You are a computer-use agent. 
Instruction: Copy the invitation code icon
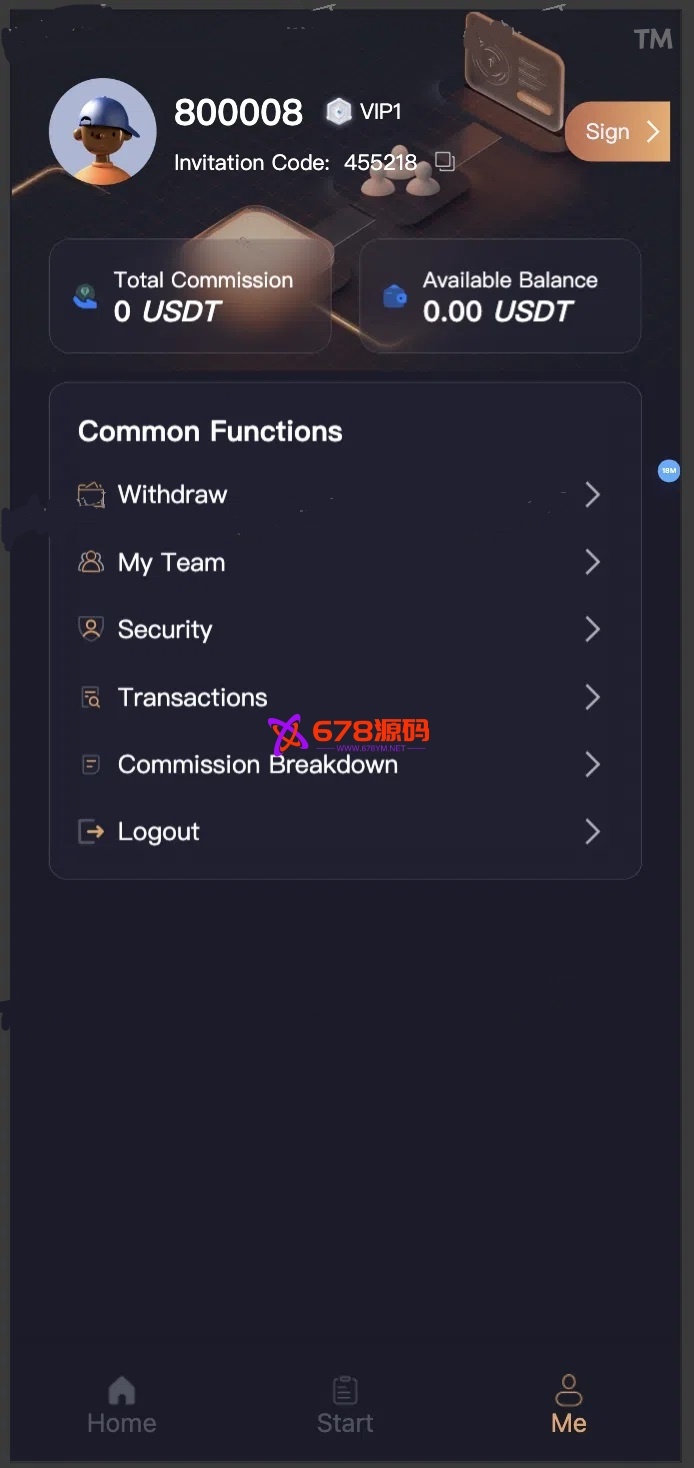[445, 162]
